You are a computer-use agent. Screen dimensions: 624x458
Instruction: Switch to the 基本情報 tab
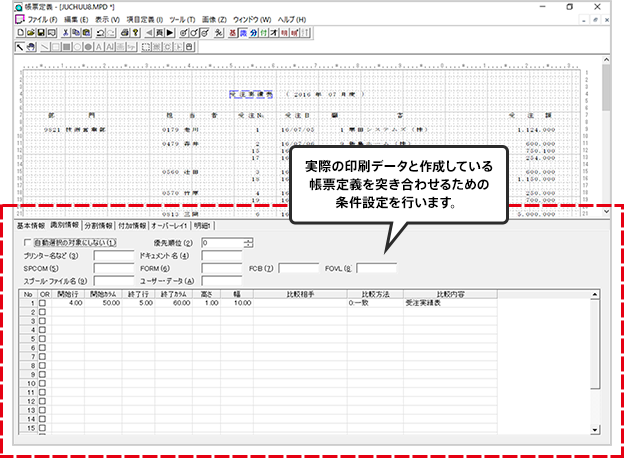click(x=30, y=225)
